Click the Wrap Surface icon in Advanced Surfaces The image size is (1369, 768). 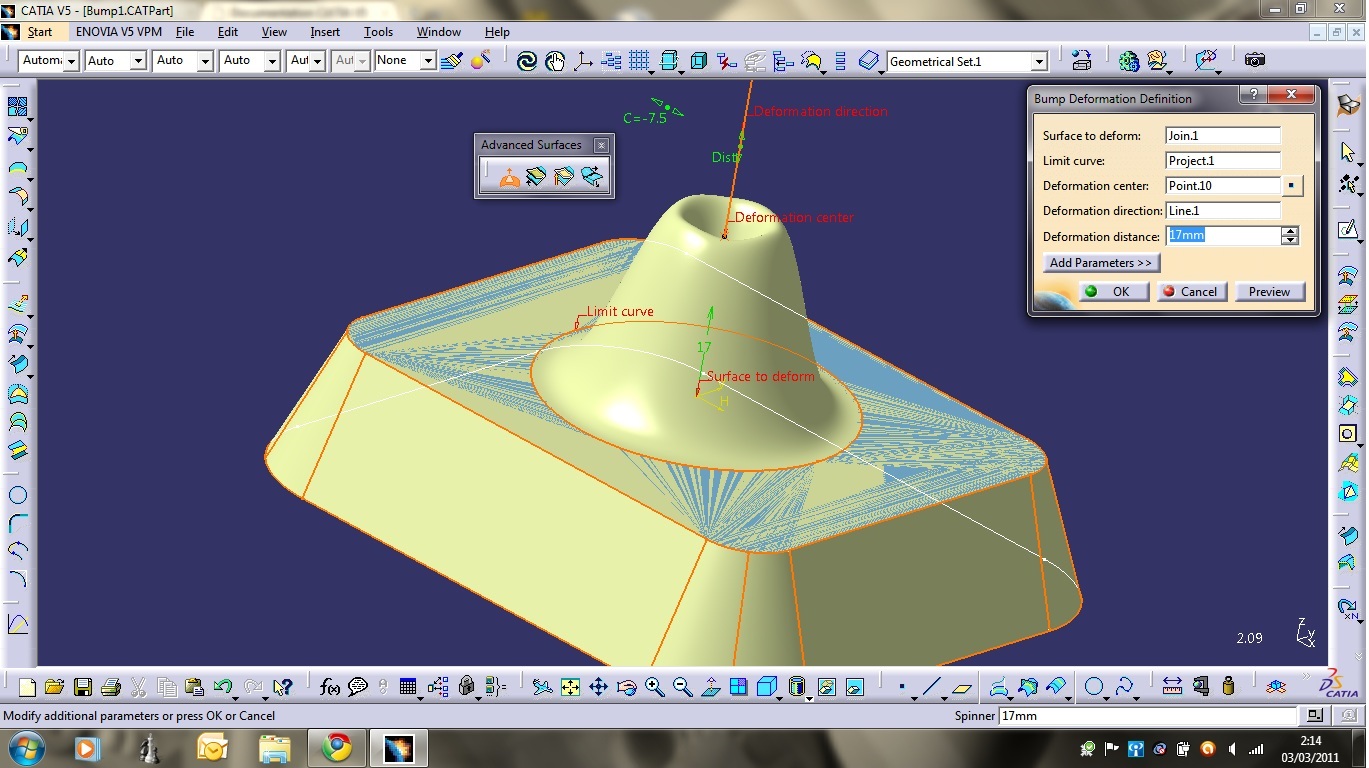(565, 177)
